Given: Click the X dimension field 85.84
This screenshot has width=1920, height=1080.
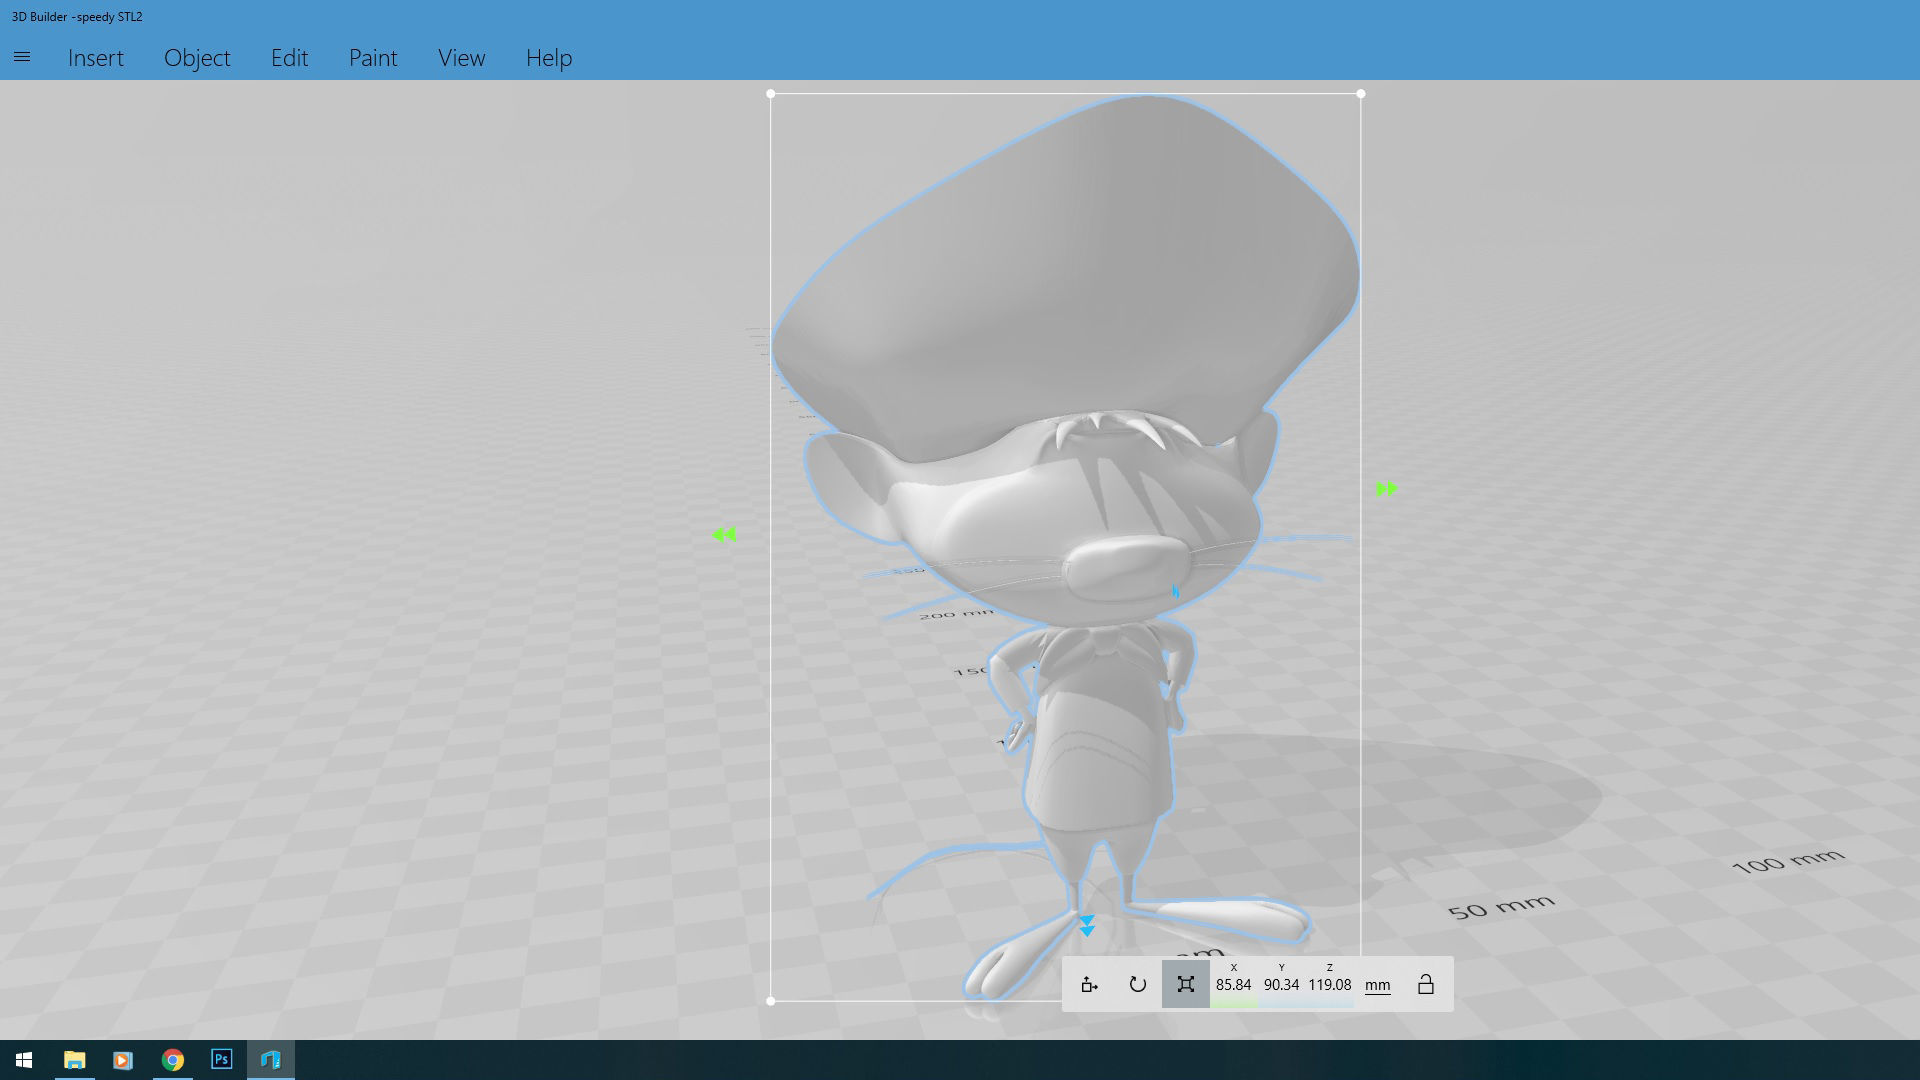Looking at the screenshot, I should click(1233, 985).
